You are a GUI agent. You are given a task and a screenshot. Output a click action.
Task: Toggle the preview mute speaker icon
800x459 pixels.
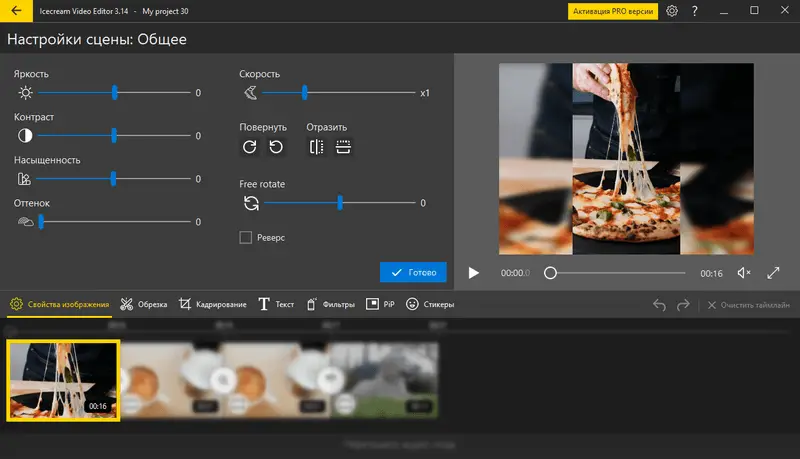[x=744, y=273]
